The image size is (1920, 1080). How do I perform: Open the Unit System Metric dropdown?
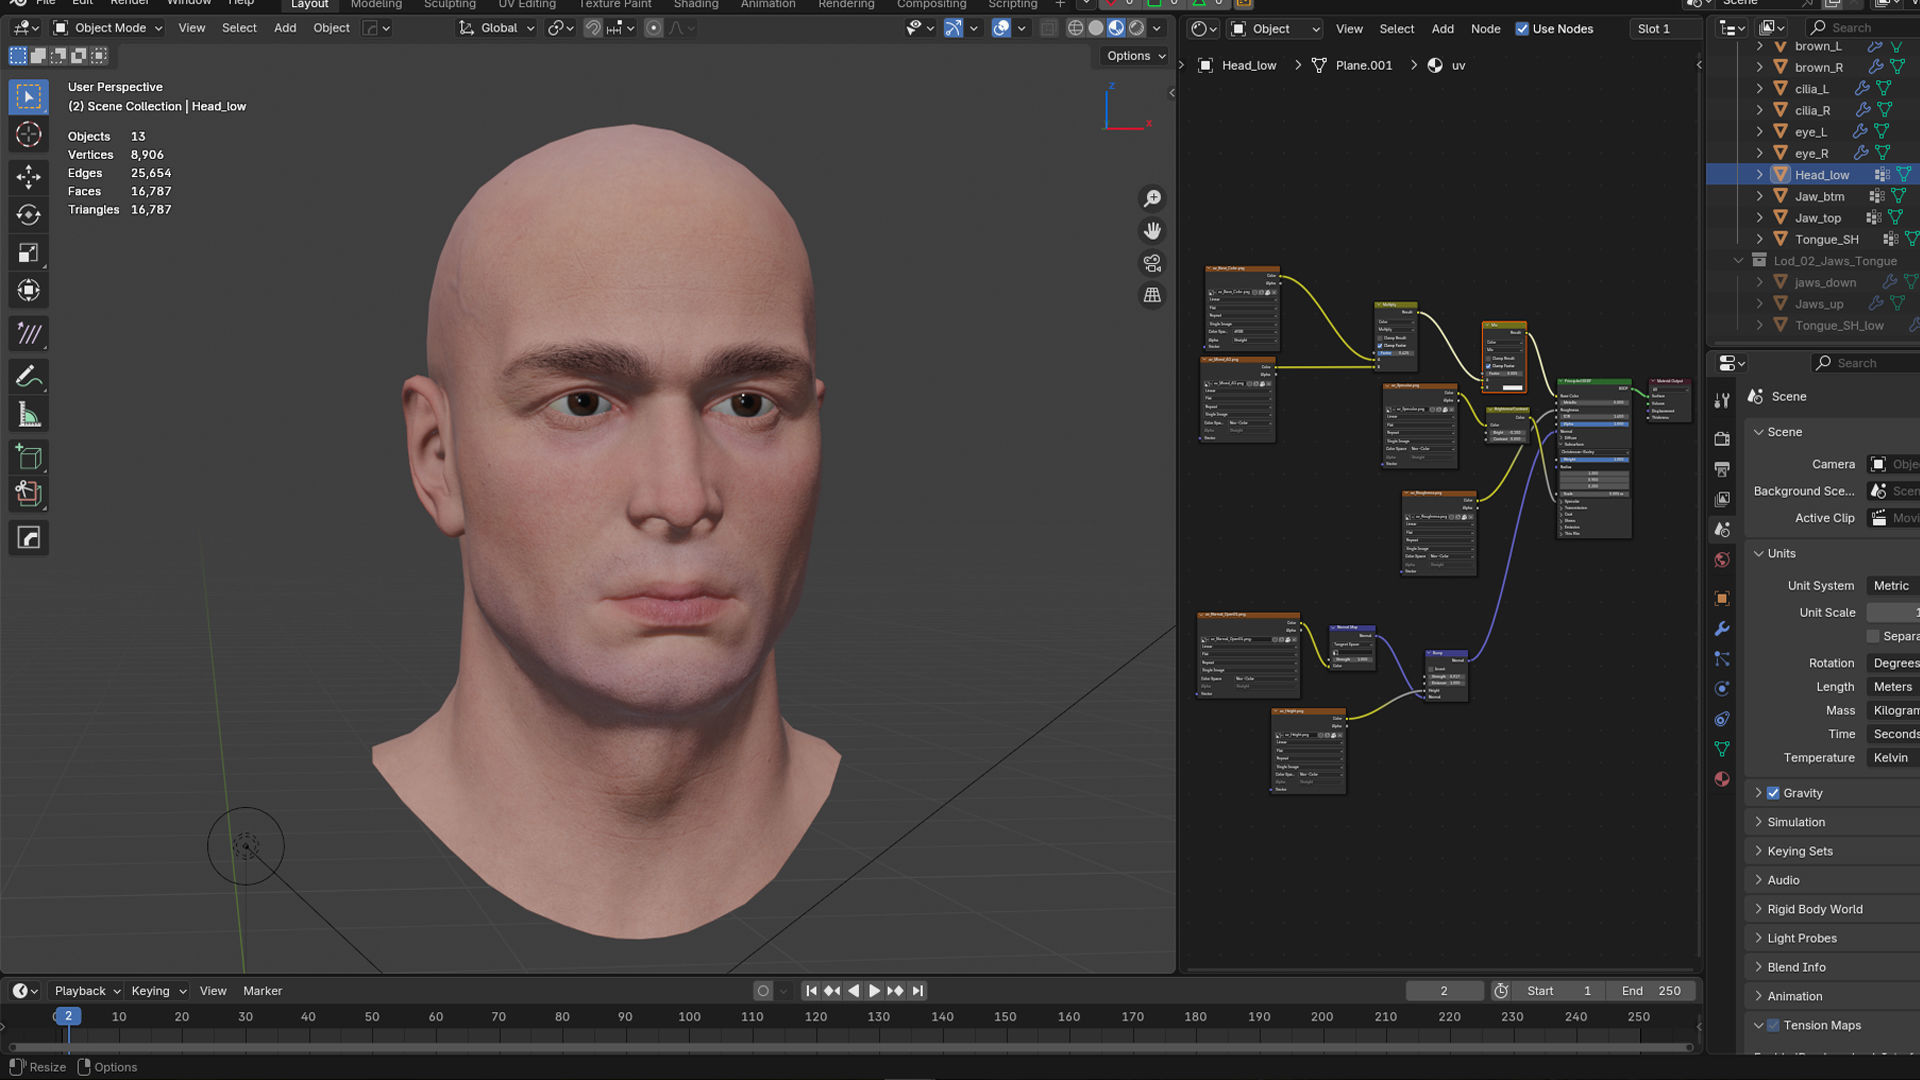point(1892,586)
